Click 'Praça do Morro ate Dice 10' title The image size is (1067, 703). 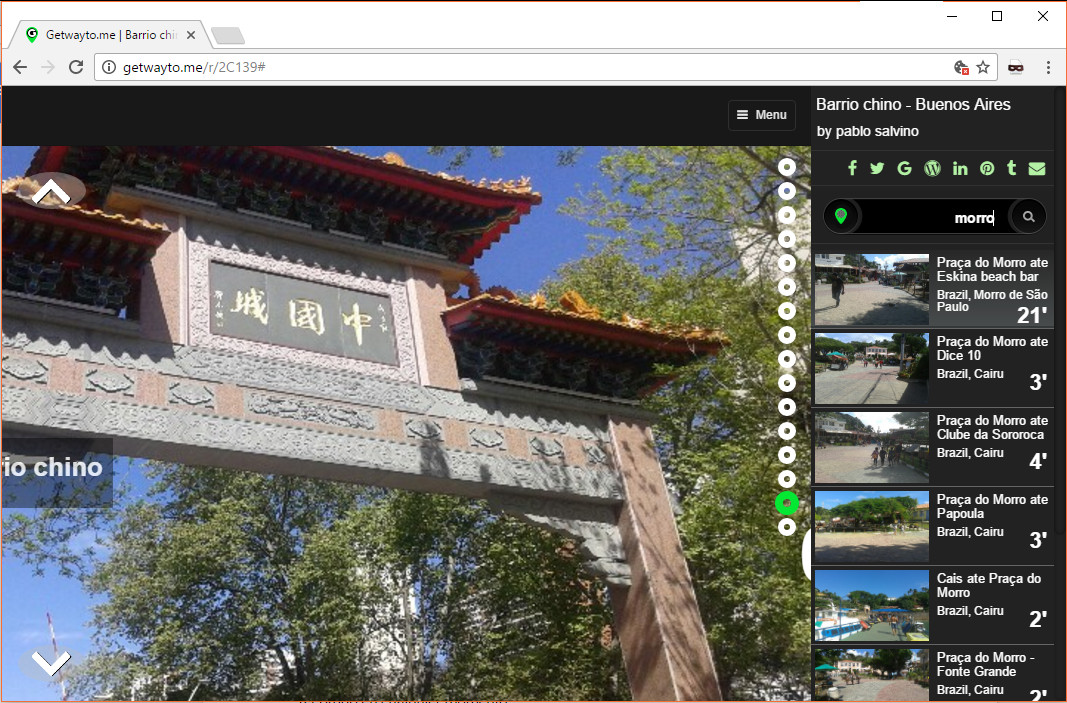pyautogui.click(x=992, y=348)
